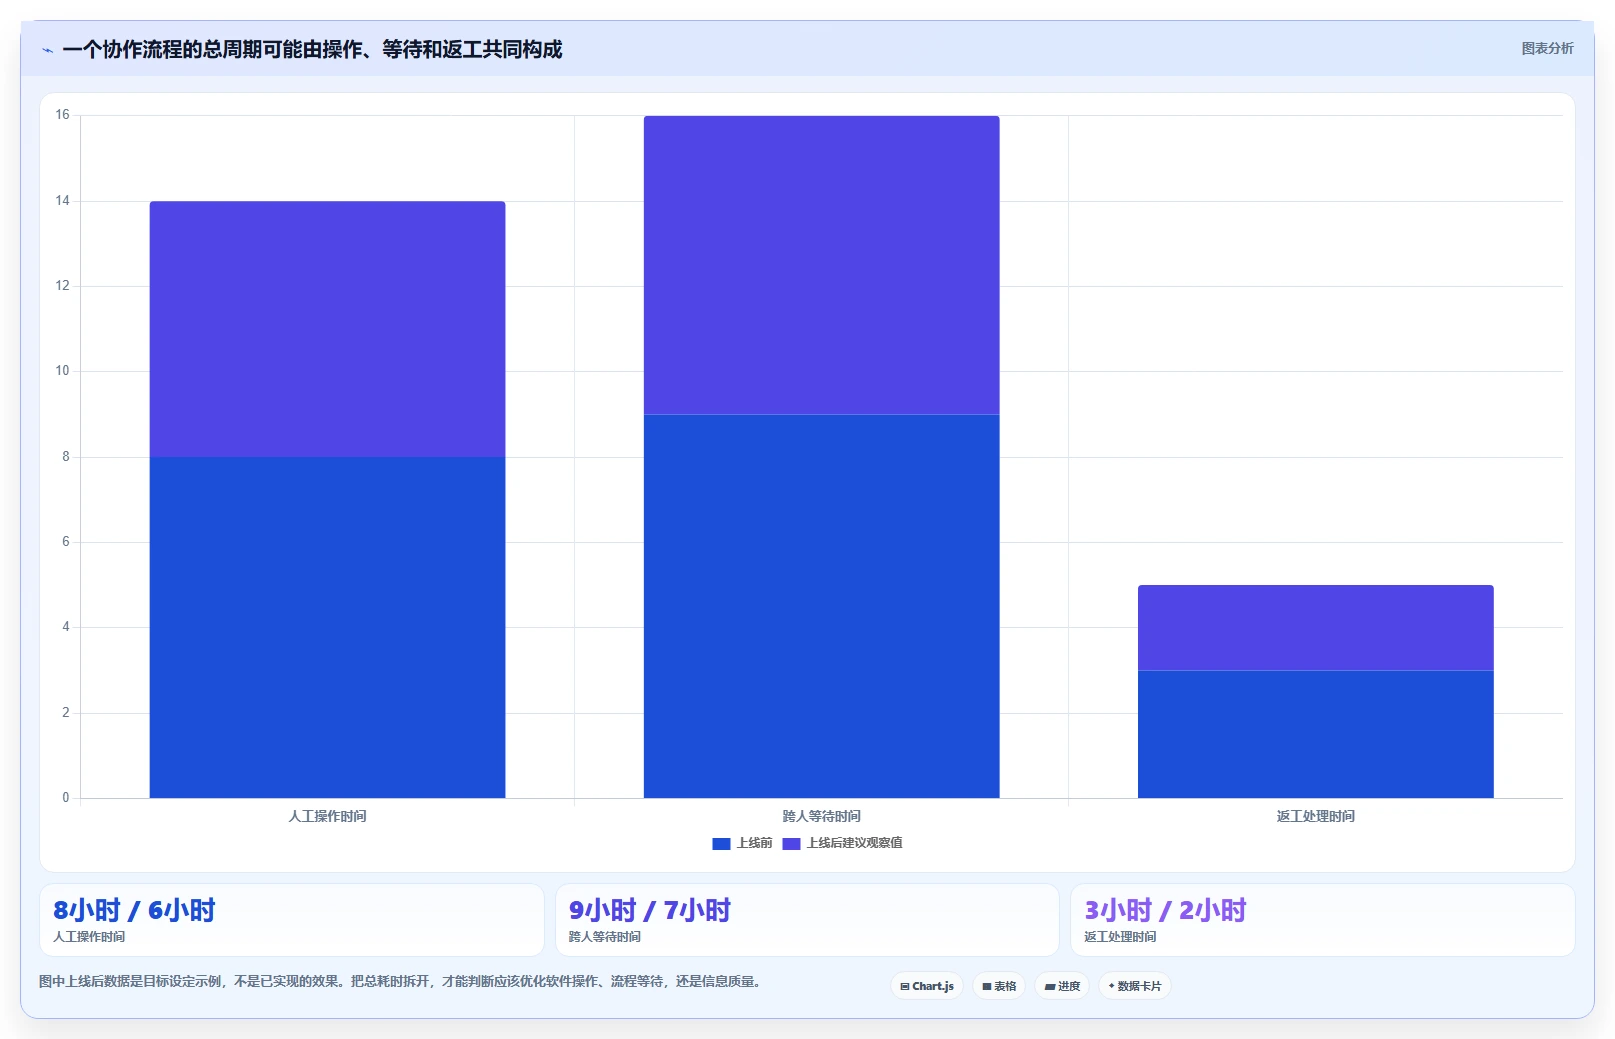
Task: Click the 跨人等待时间 x-axis label
Action: [821, 816]
